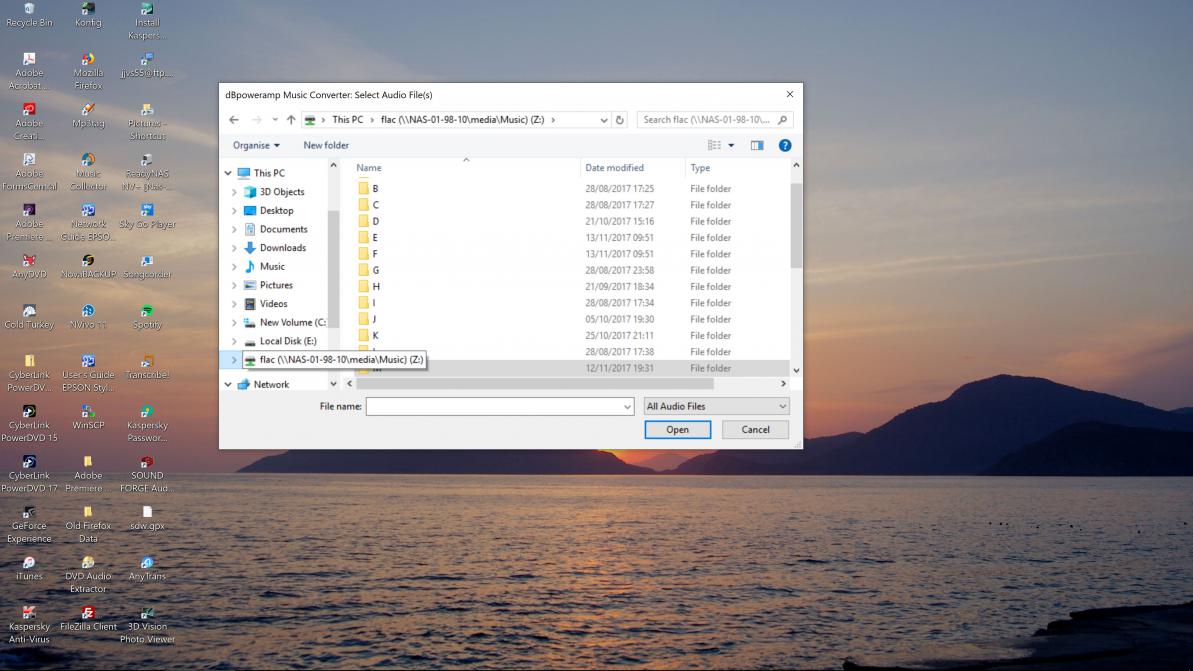Image resolution: width=1193 pixels, height=671 pixels.
Task: Open the view options dropdown
Action: click(731, 145)
